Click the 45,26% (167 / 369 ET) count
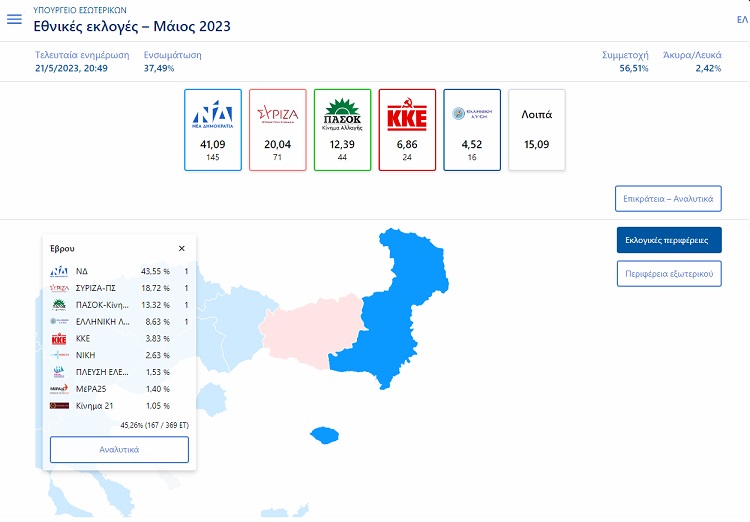This screenshot has width=750, height=522. [154, 425]
